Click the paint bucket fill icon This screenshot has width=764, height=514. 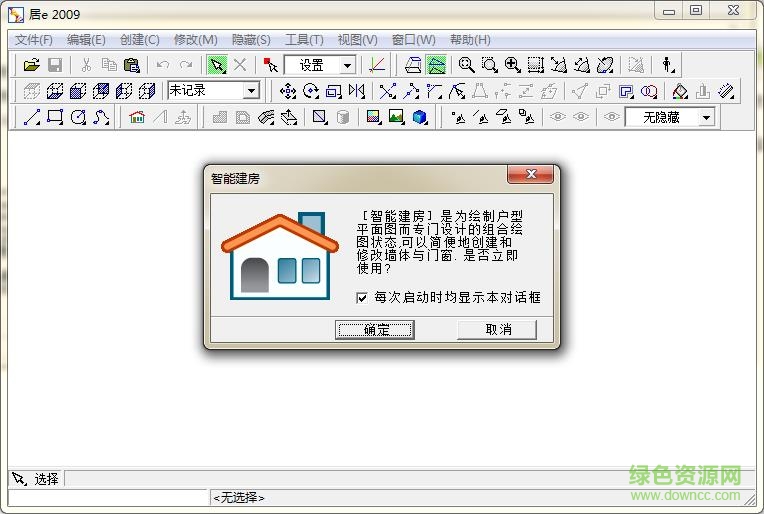tap(680, 91)
